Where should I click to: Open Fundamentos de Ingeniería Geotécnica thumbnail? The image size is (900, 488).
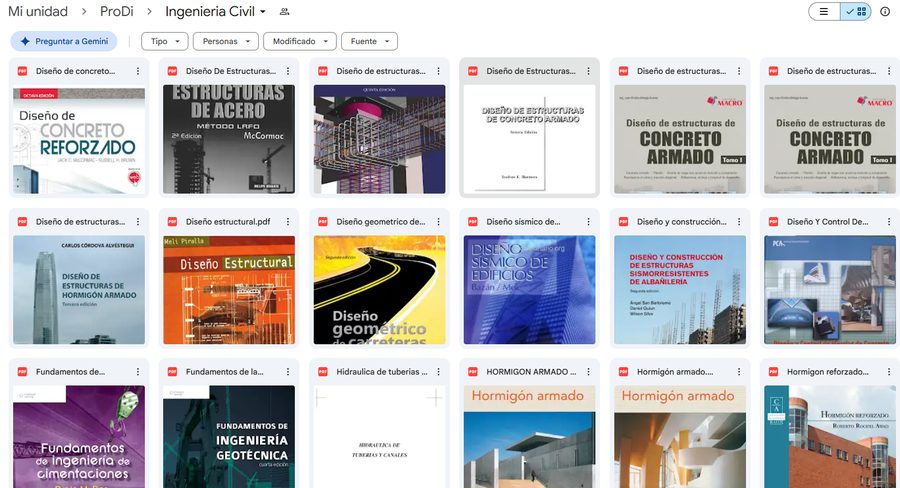[x=229, y=437]
